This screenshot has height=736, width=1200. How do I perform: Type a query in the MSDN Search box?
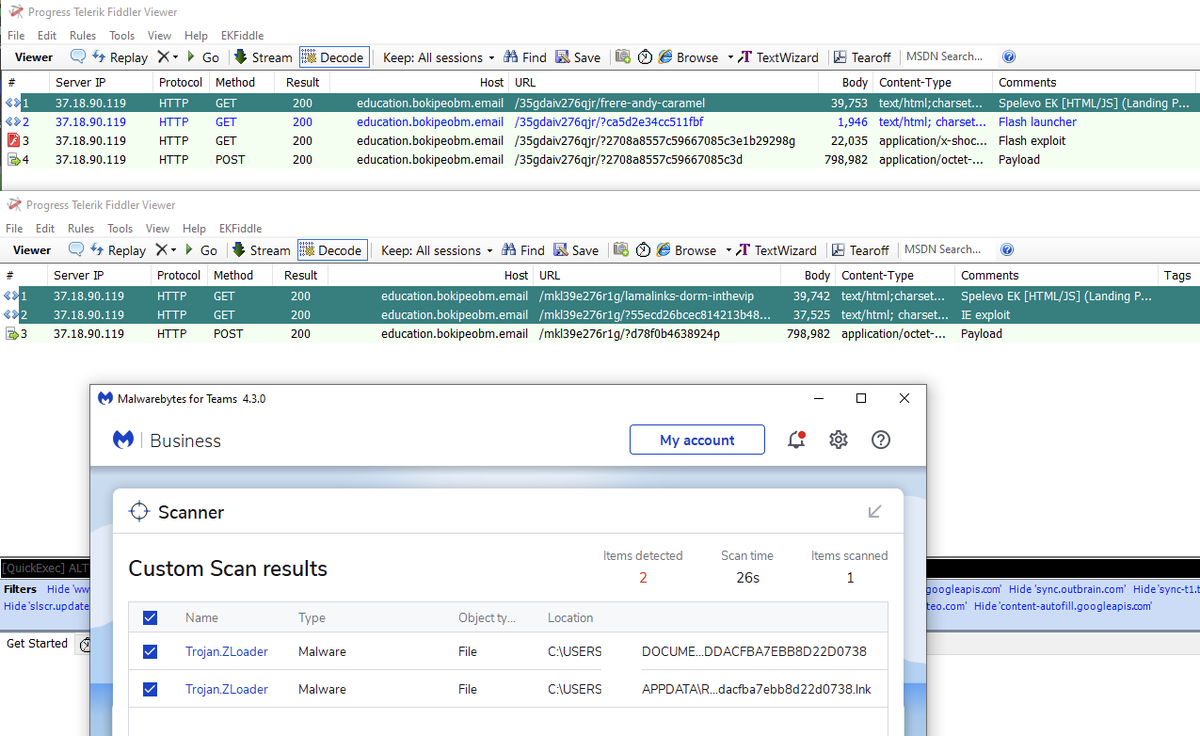point(944,57)
